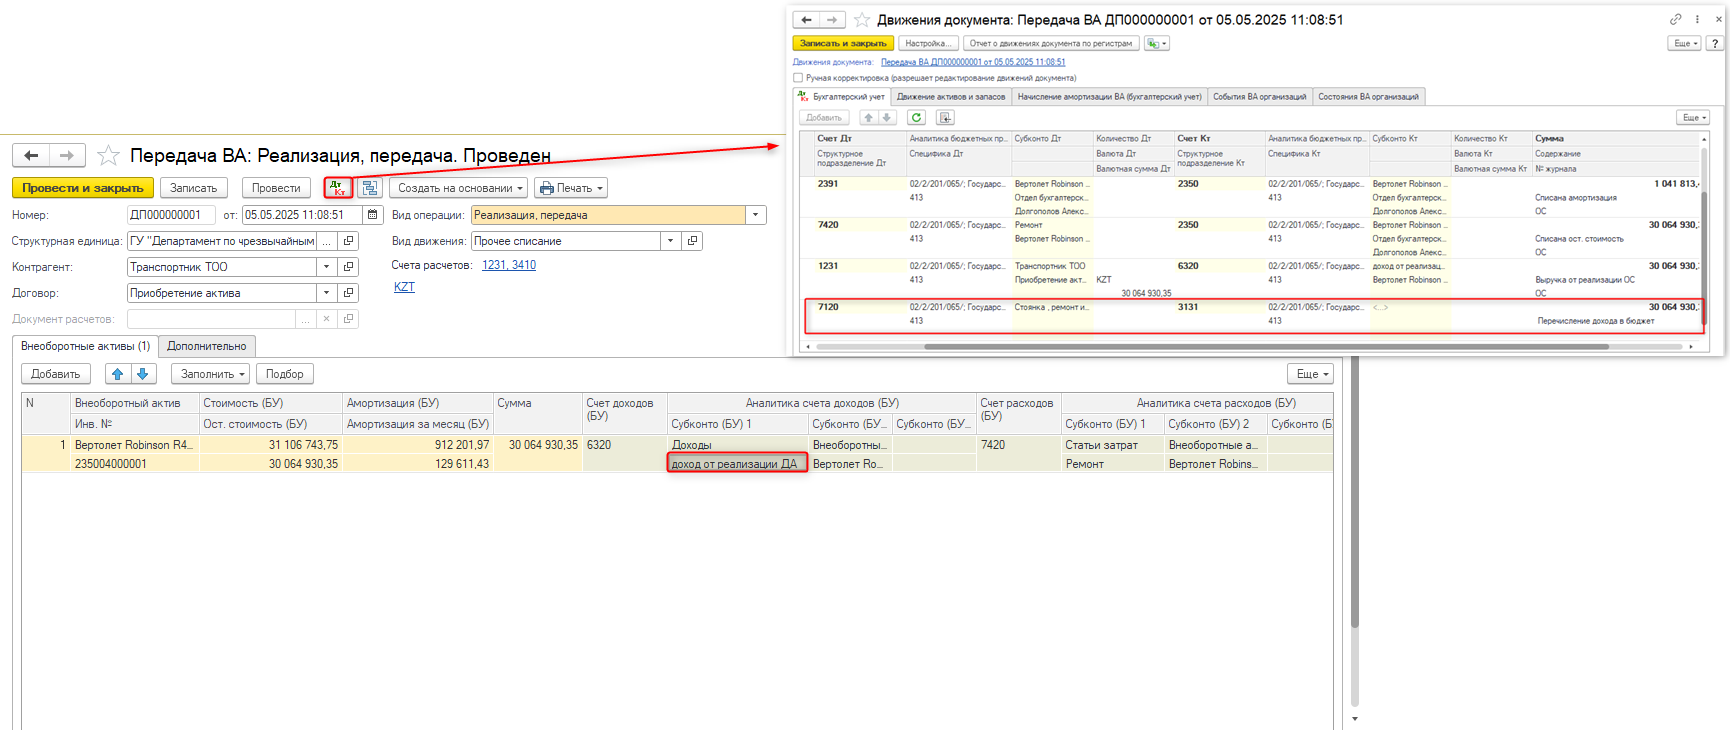Click Подбор button
The height and width of the screenshot is (739, 1730).
click(285, 374)
